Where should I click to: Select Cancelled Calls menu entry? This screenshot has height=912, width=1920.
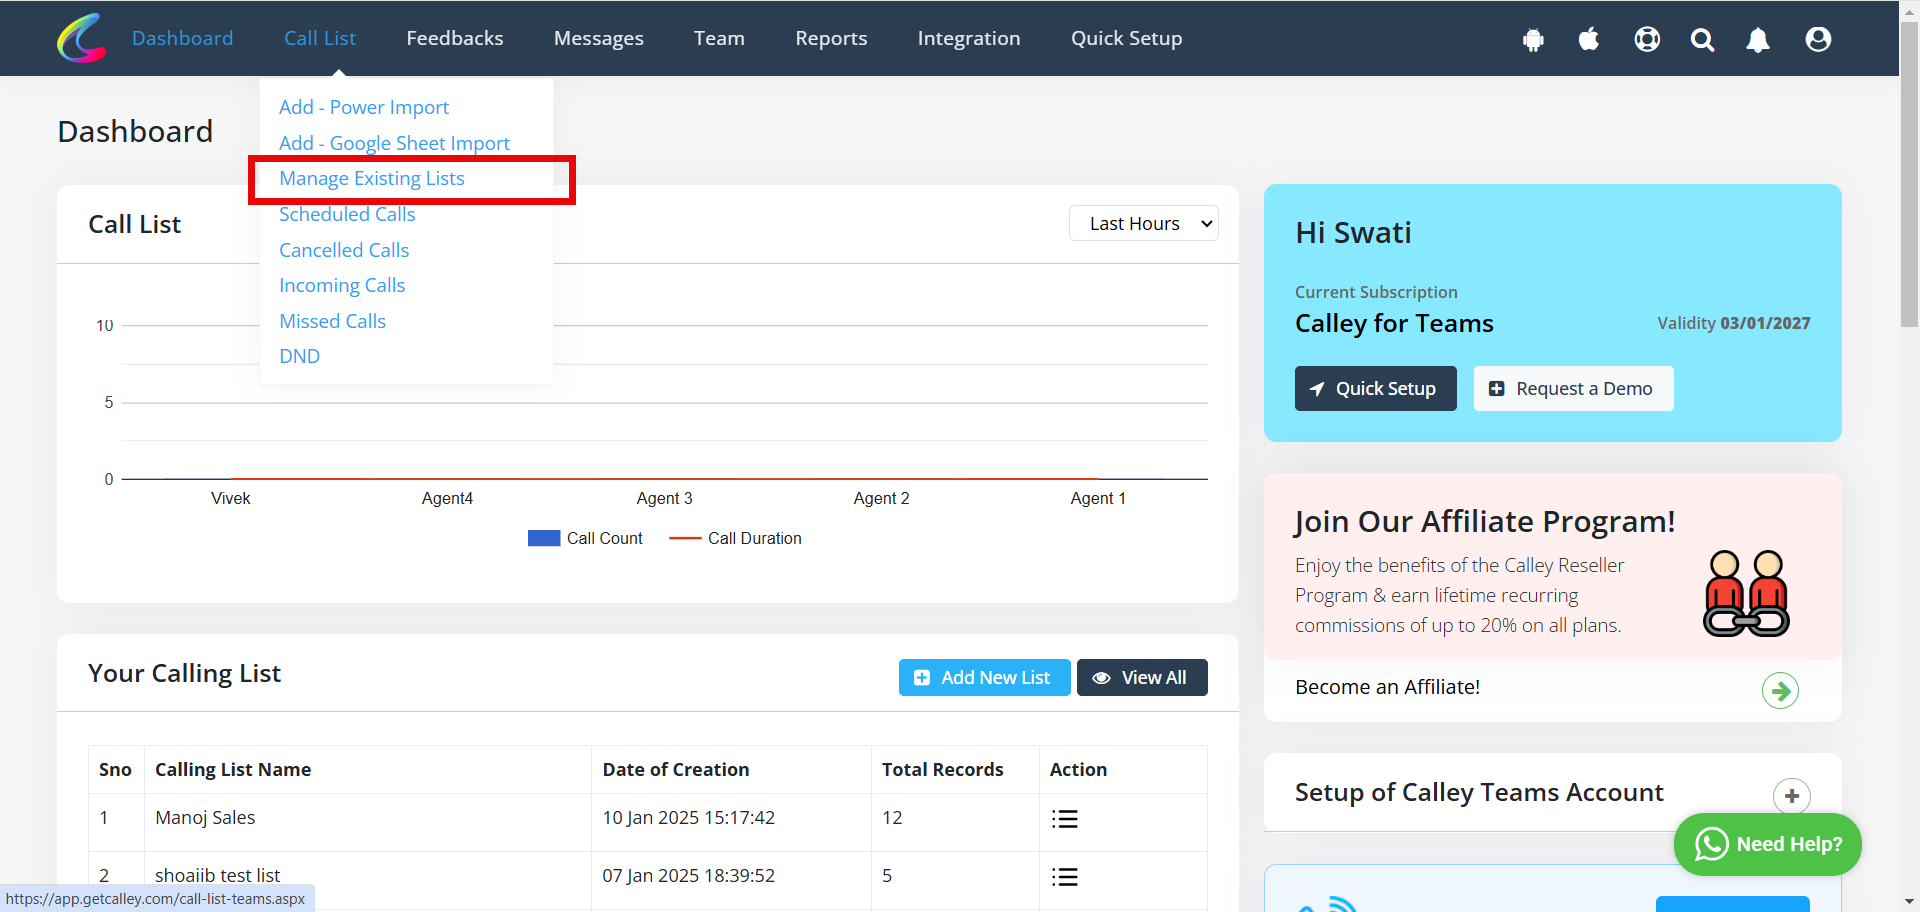[344, 250]
